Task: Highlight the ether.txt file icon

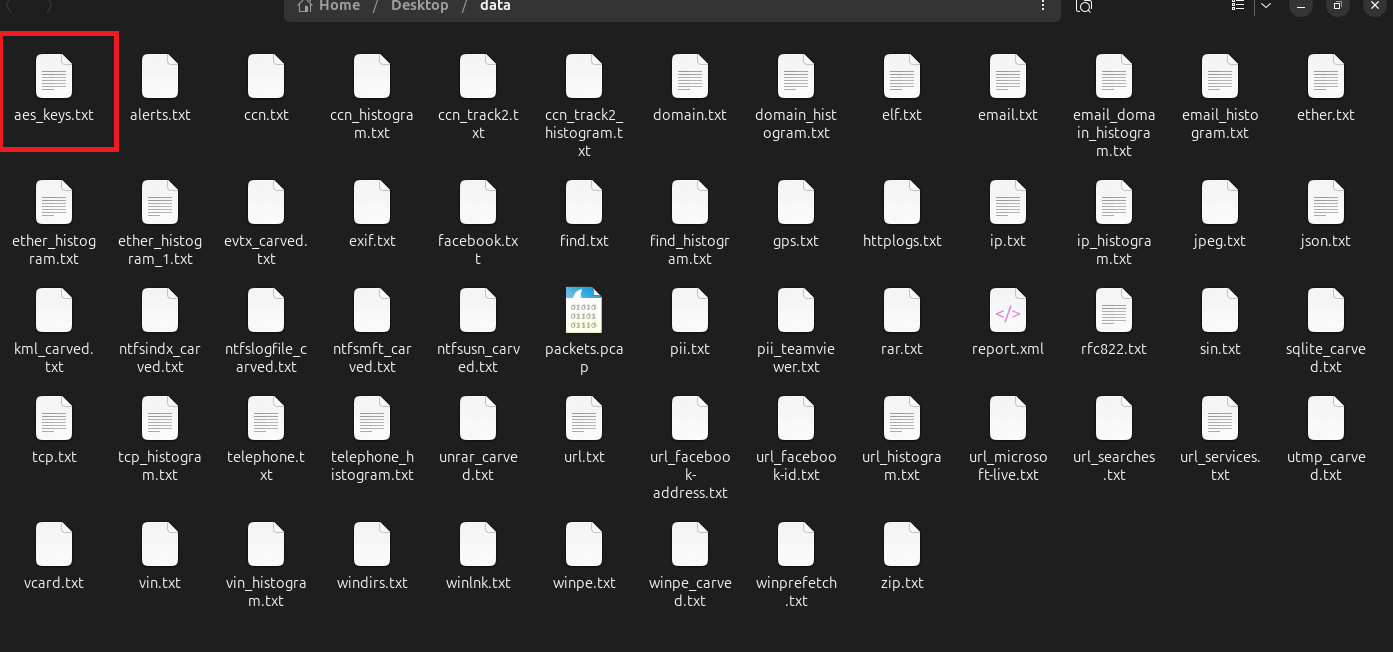Action: (x=1326, y=76)
